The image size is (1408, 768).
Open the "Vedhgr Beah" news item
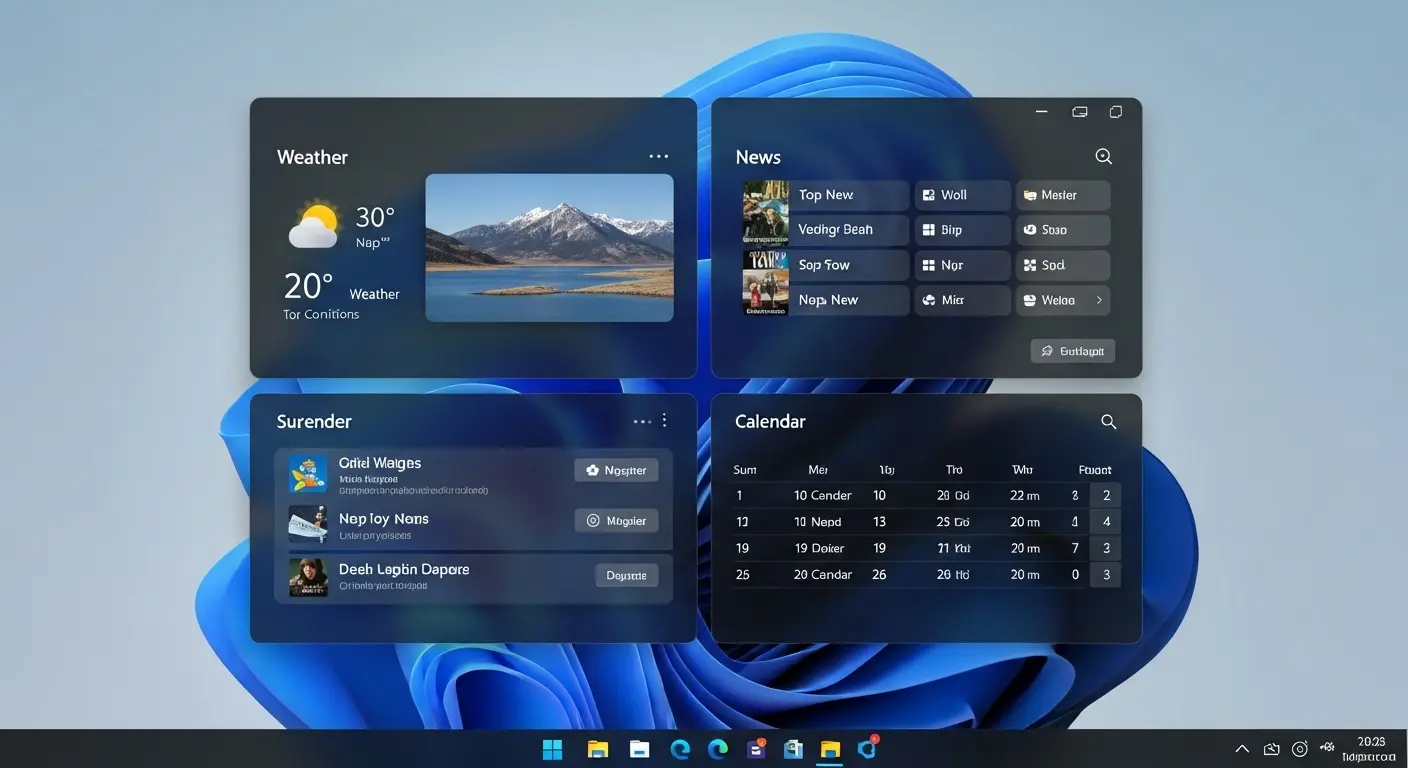point(851,229)
